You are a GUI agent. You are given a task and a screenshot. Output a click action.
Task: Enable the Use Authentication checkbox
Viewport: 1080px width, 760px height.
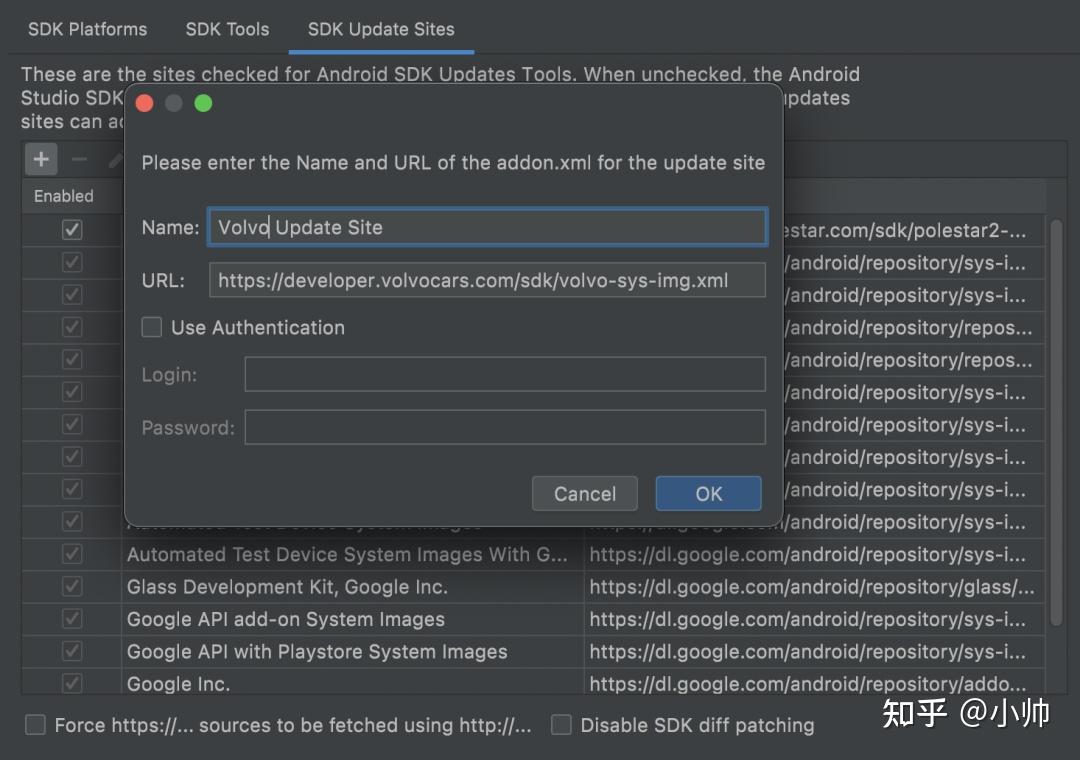[152, 327]
